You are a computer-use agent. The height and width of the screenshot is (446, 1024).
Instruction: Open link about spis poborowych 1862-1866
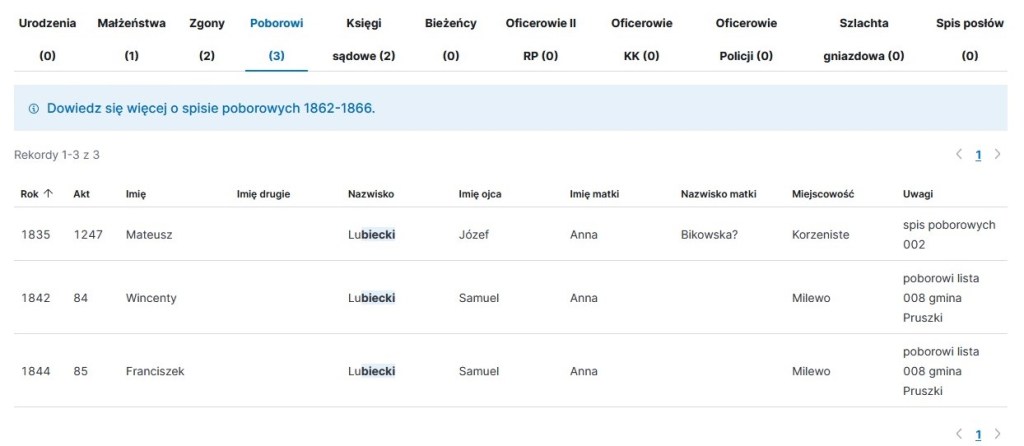tap(210, 108)
